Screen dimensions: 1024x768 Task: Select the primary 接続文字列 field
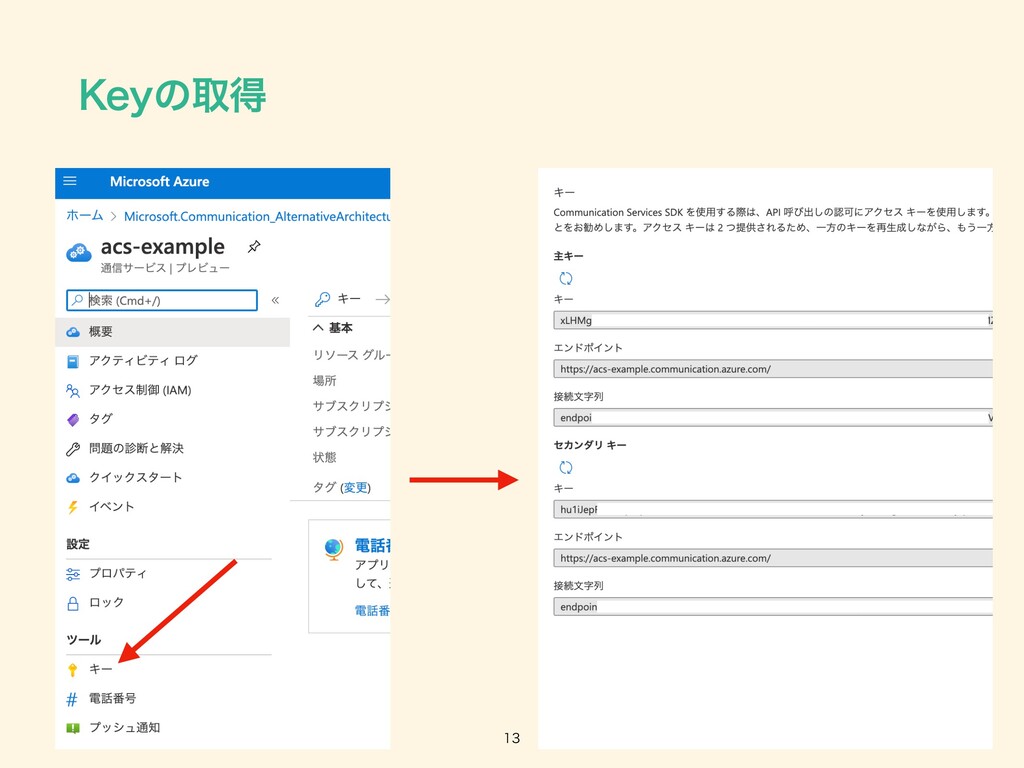point(773,418)
